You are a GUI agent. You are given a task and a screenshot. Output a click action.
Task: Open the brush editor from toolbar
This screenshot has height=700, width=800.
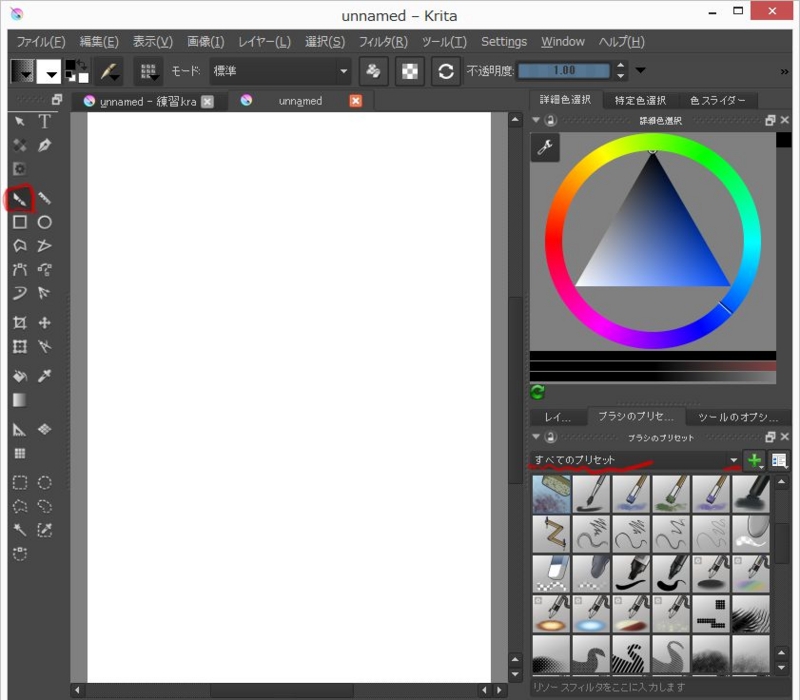pyautogui.click(x=110, y=71)
